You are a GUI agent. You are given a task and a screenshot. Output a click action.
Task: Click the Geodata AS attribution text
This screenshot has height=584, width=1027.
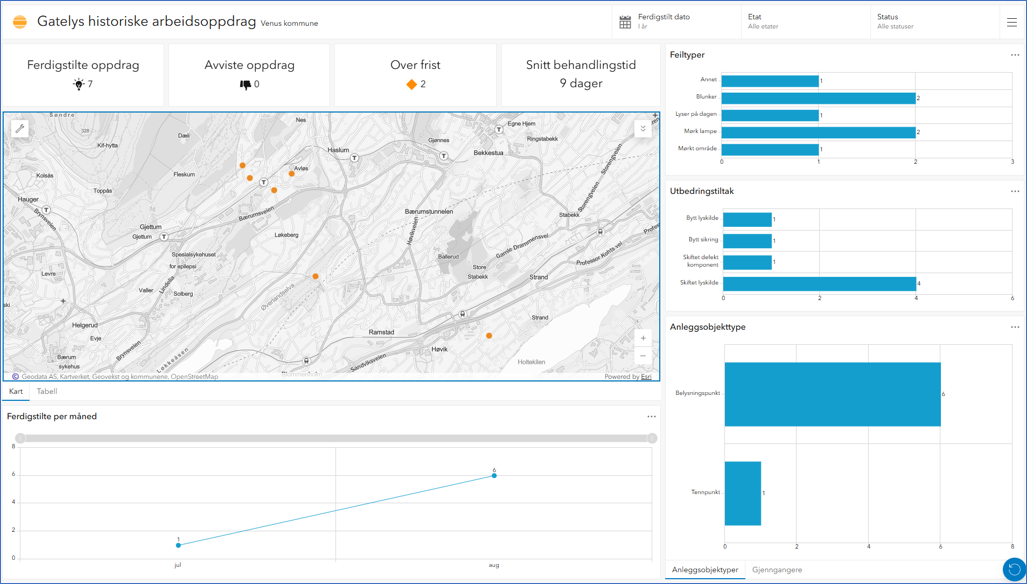click(x=39, y=376)
